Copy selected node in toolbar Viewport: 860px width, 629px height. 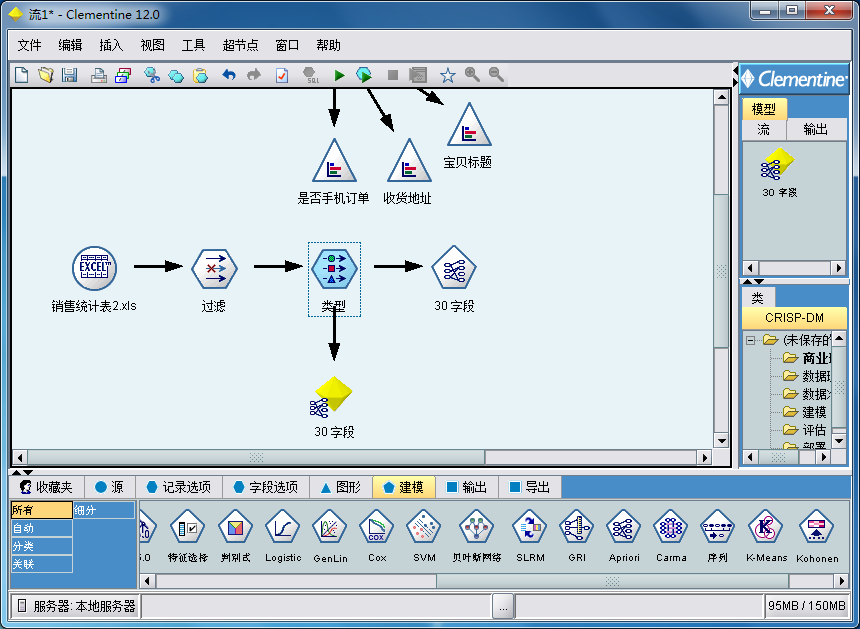click(x=176, y=76)
